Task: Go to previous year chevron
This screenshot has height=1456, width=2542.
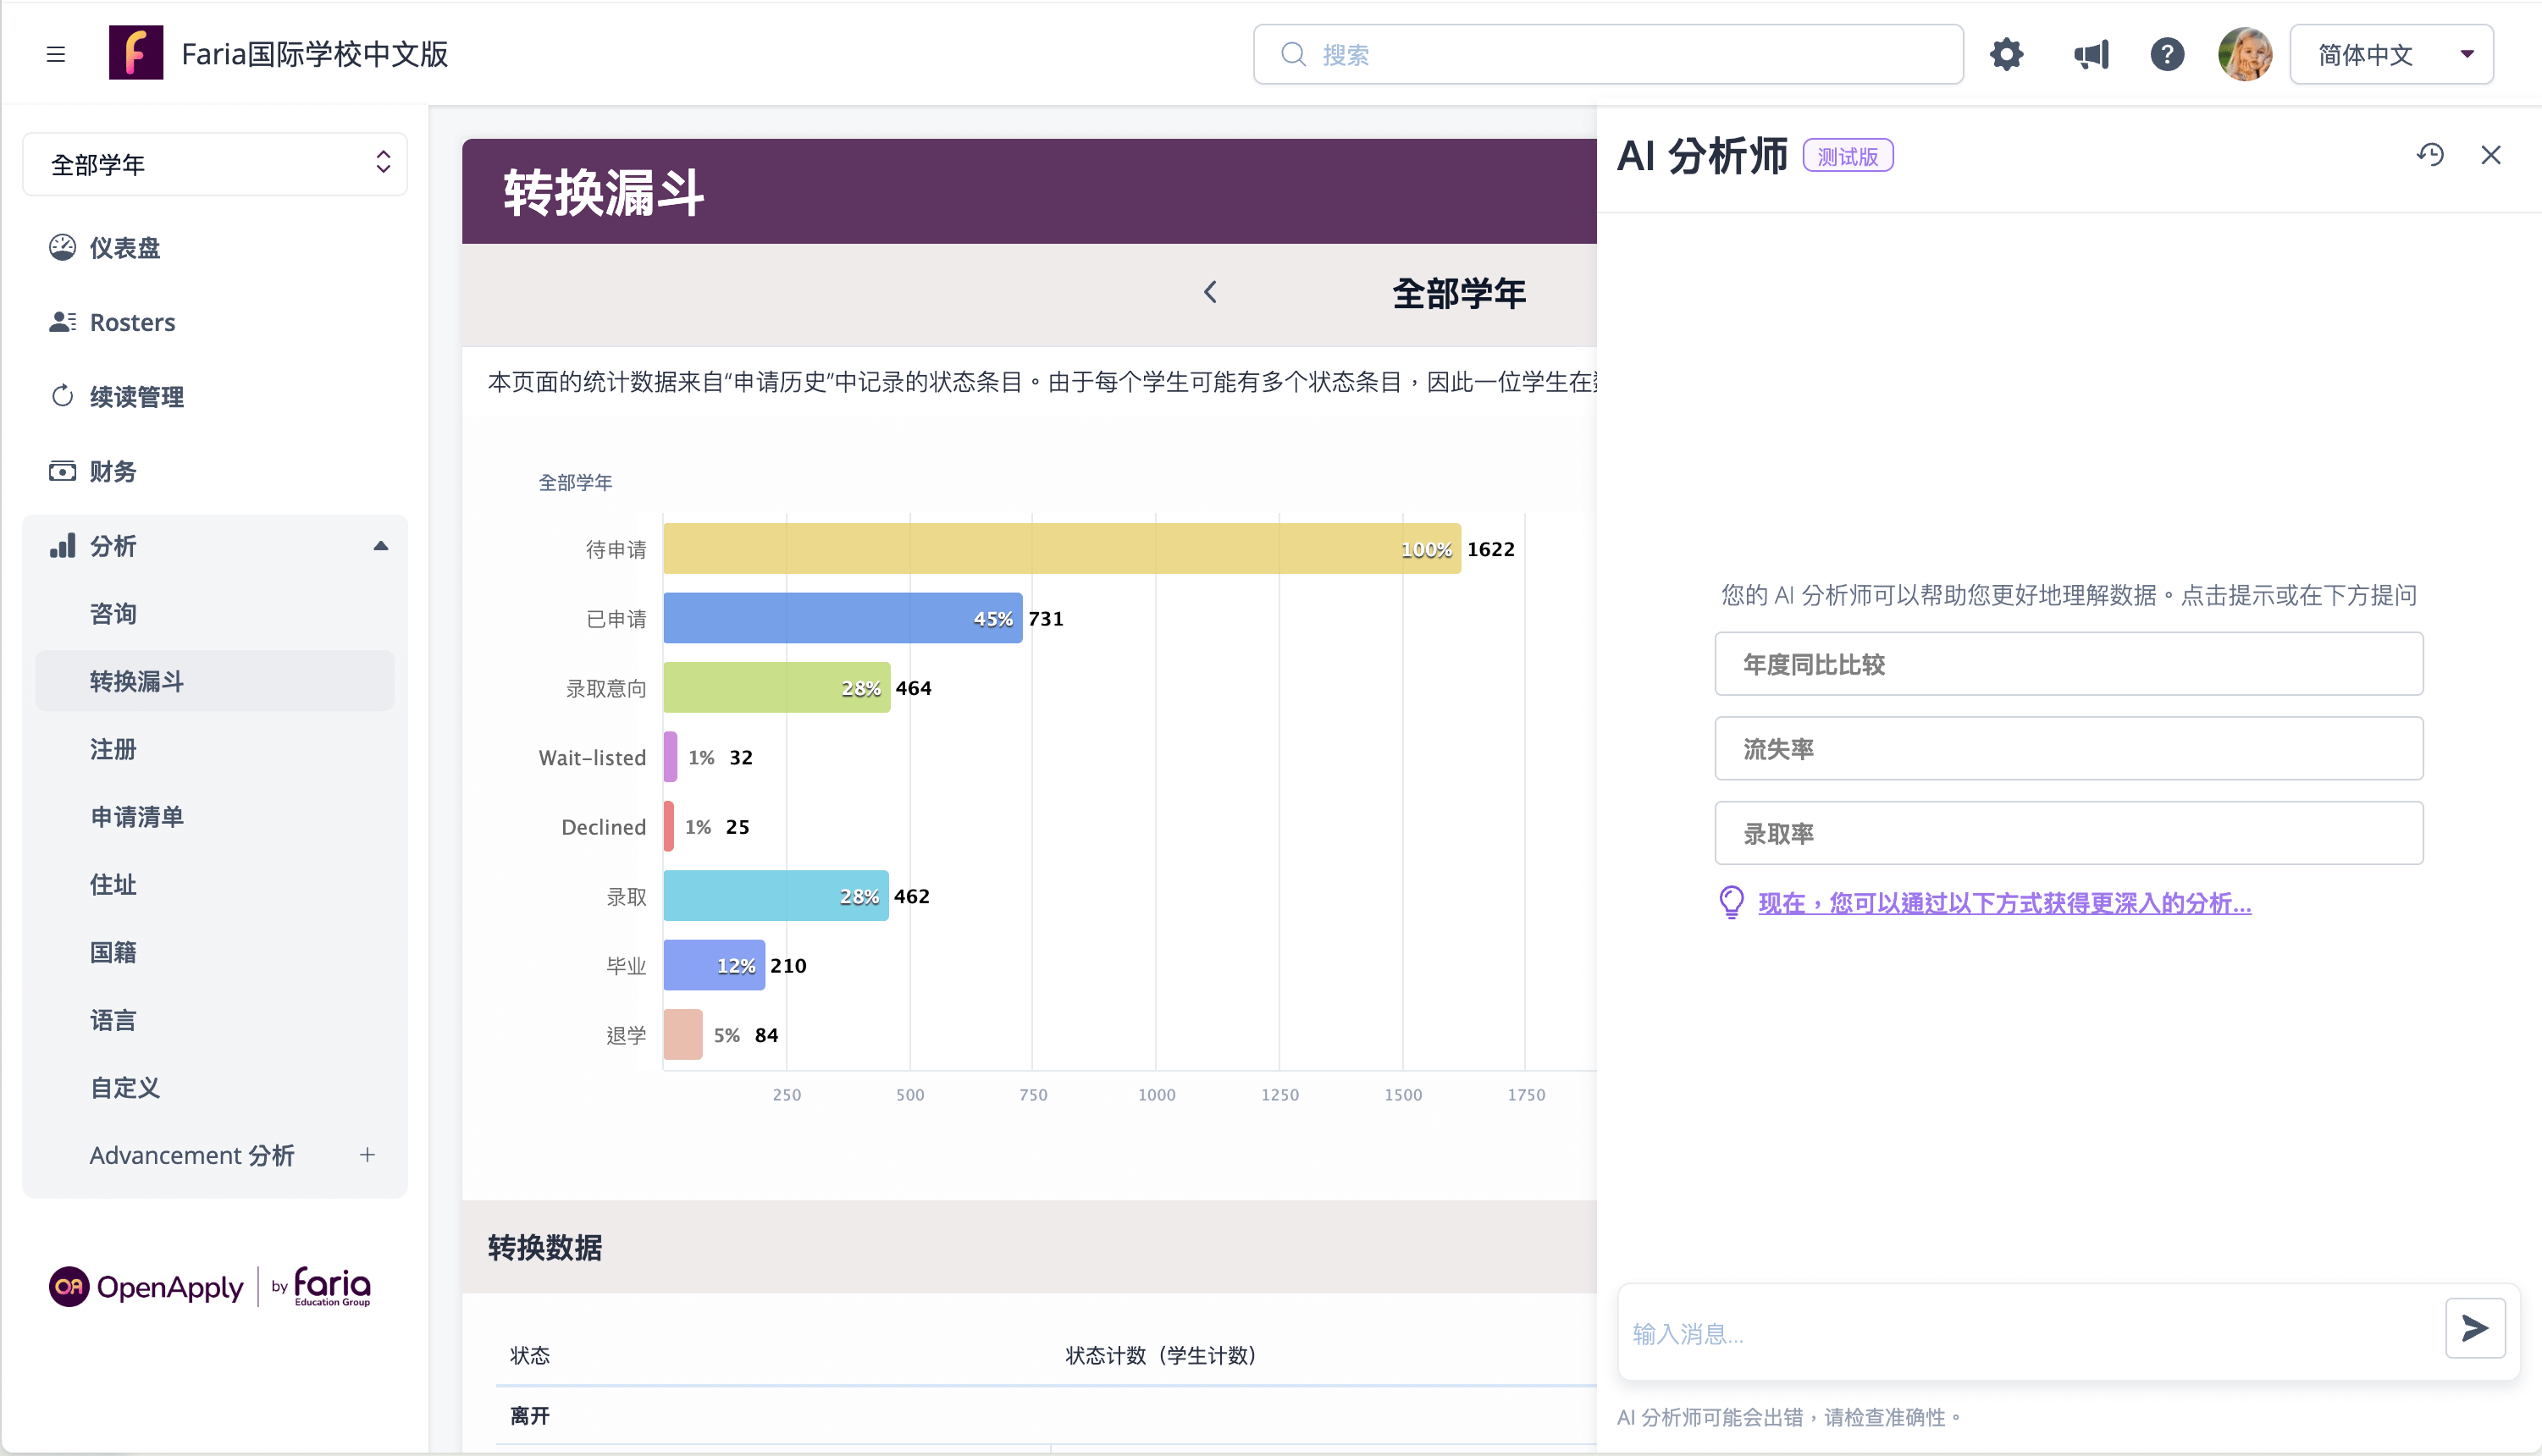Action: coord(1210,292)
